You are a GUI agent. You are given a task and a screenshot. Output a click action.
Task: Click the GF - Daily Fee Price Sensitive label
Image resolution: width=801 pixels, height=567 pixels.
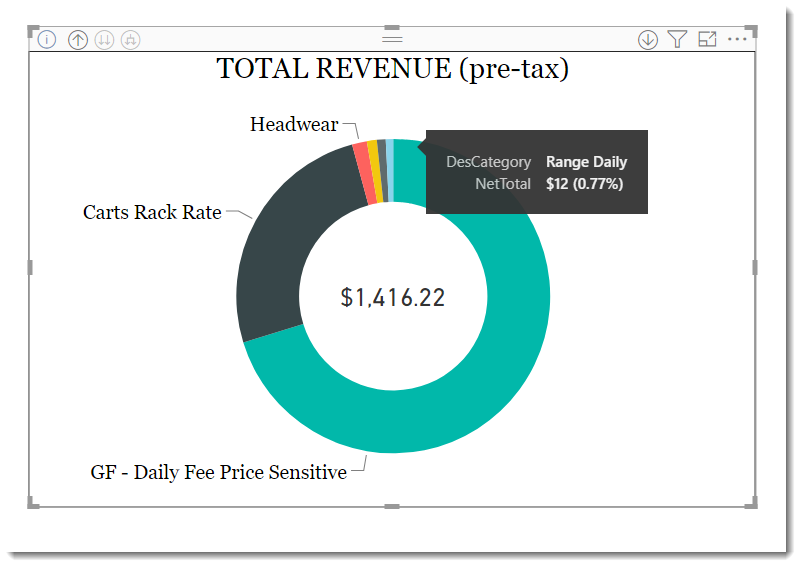219,472
